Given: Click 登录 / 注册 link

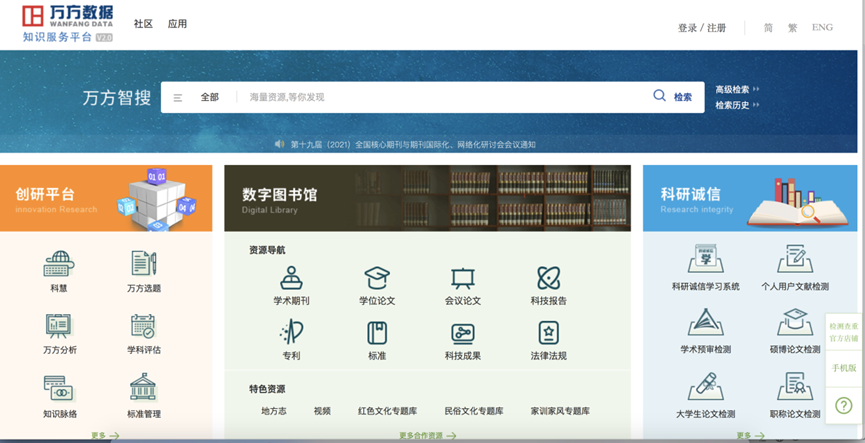Looking at the screenshot, I should [x=702, y=28].
